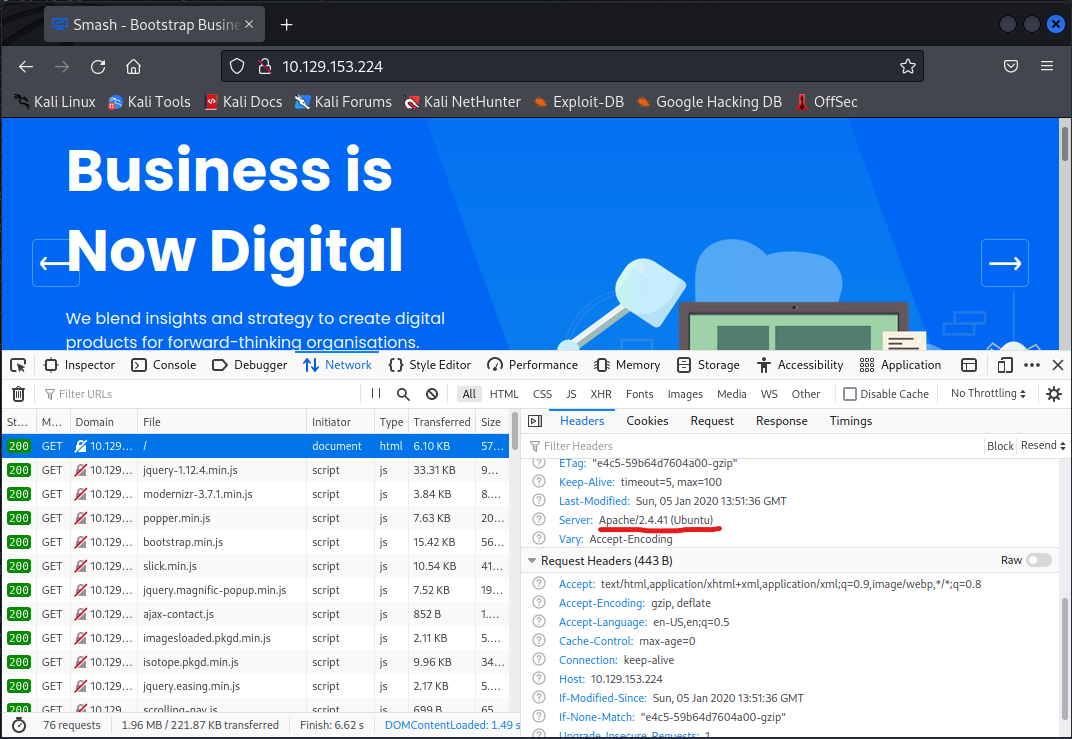Show next slide with right arrow

[1004, 263]
